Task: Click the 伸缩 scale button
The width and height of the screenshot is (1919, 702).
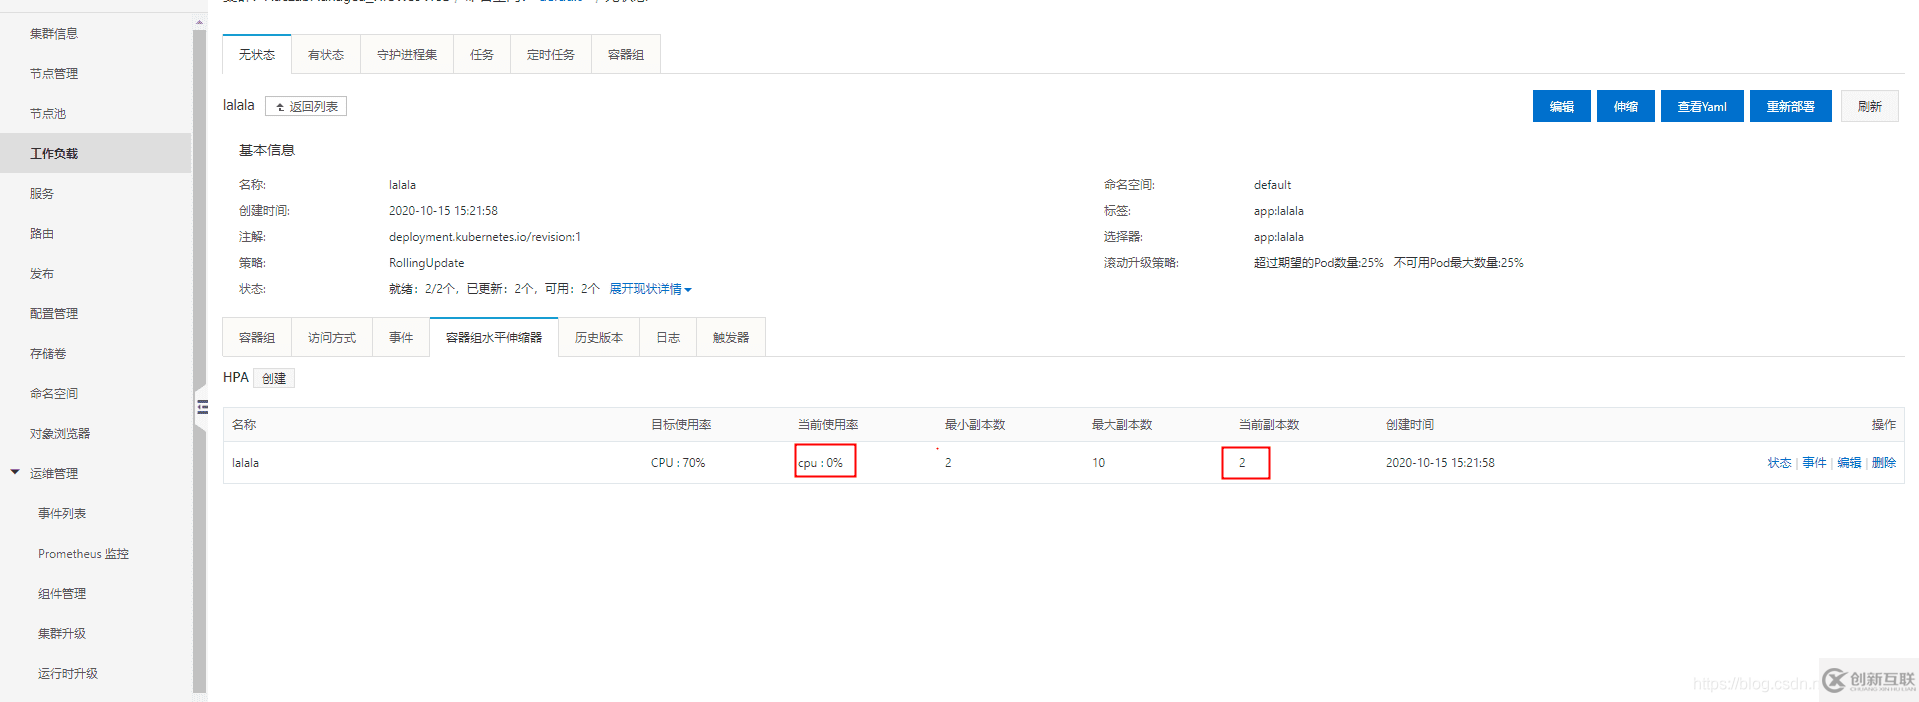Action: [x=1626, y=106]
